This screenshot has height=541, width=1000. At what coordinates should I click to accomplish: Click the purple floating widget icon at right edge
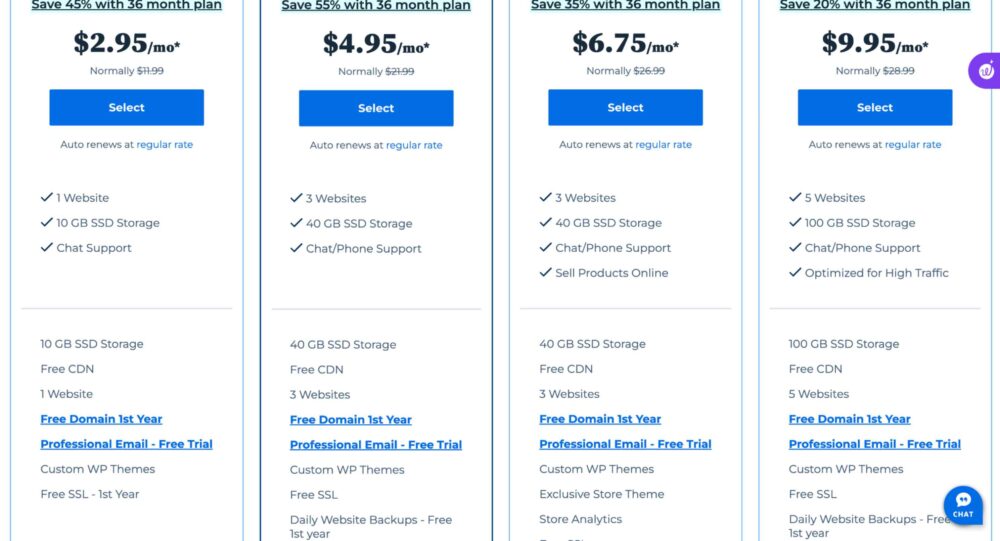[985, 70]
